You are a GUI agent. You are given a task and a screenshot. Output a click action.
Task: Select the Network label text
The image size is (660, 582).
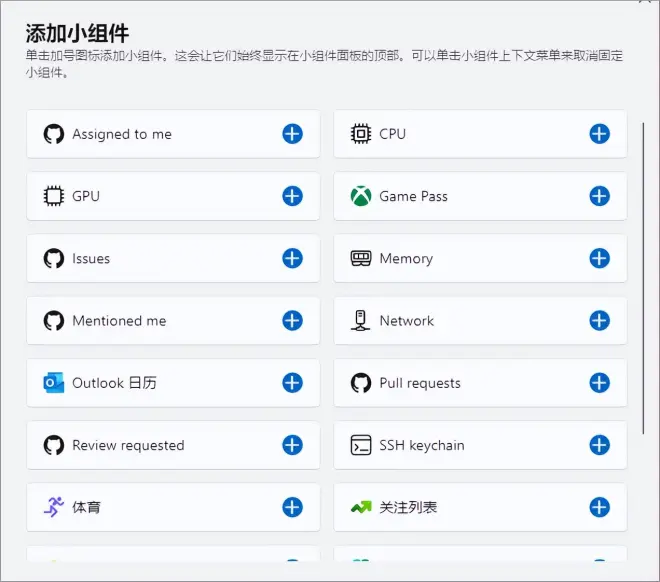(407, 321)
